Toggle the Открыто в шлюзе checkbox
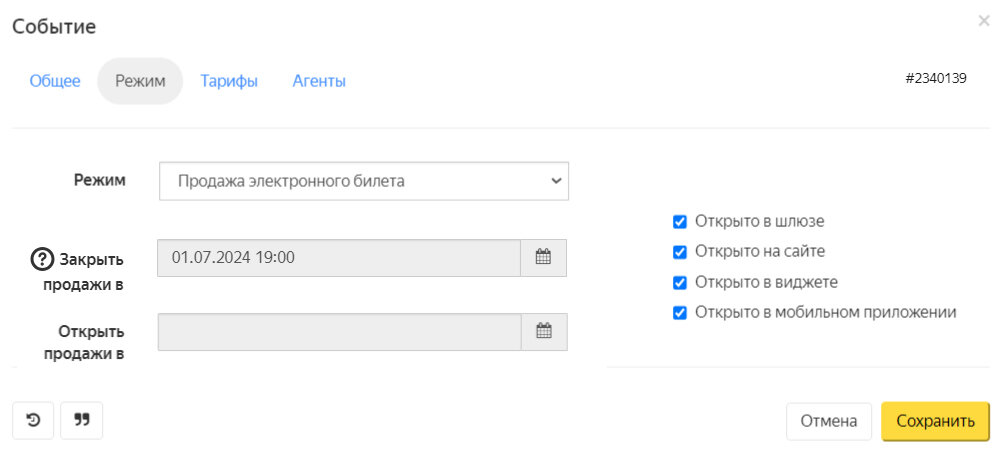 (680, 222)
